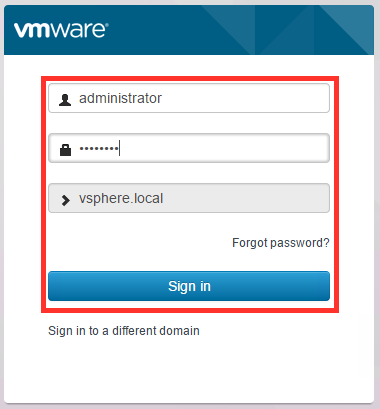Image resolution: width=380 pixels, height=409 pixels.
Task: Click the padlock icon in password field
Action: [x=65, y=150]
